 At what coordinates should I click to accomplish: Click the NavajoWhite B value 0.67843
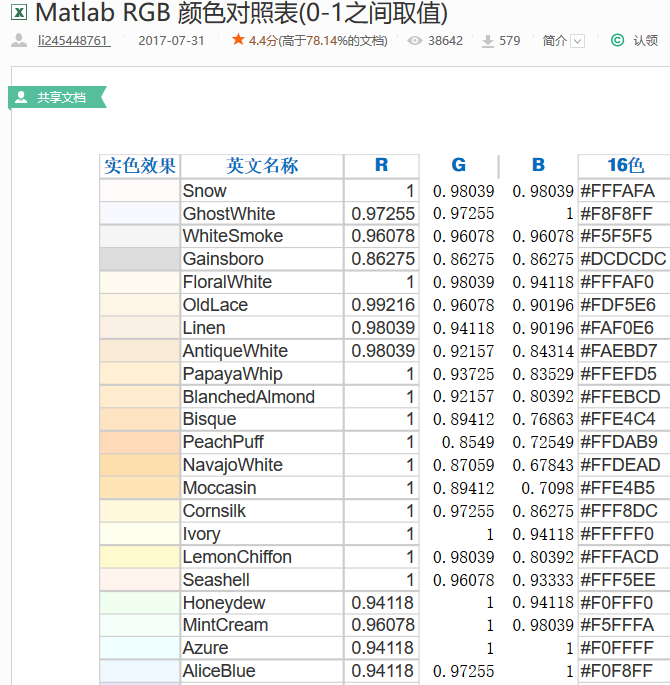(x=543, y=465)
